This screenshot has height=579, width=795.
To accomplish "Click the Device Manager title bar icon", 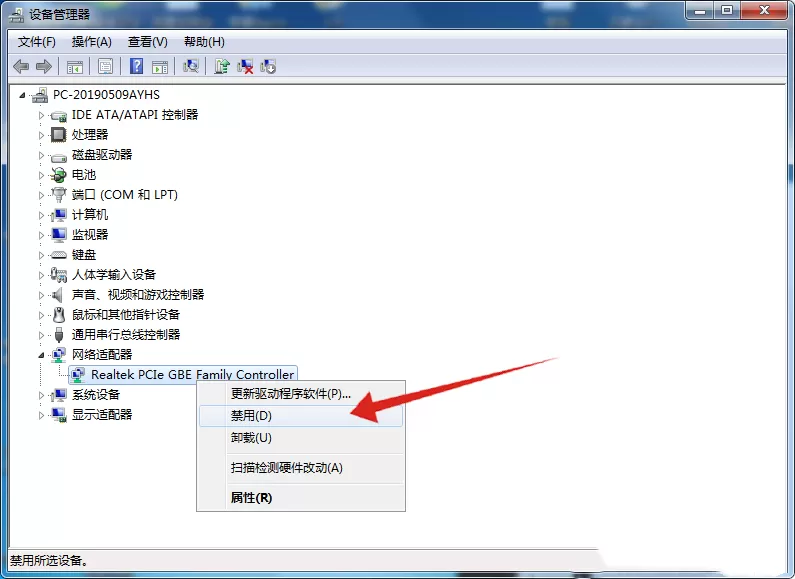I will 16,15.
